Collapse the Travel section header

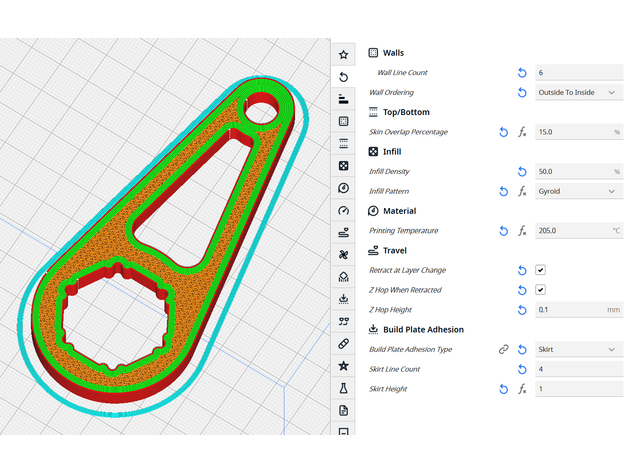[393, 250]
